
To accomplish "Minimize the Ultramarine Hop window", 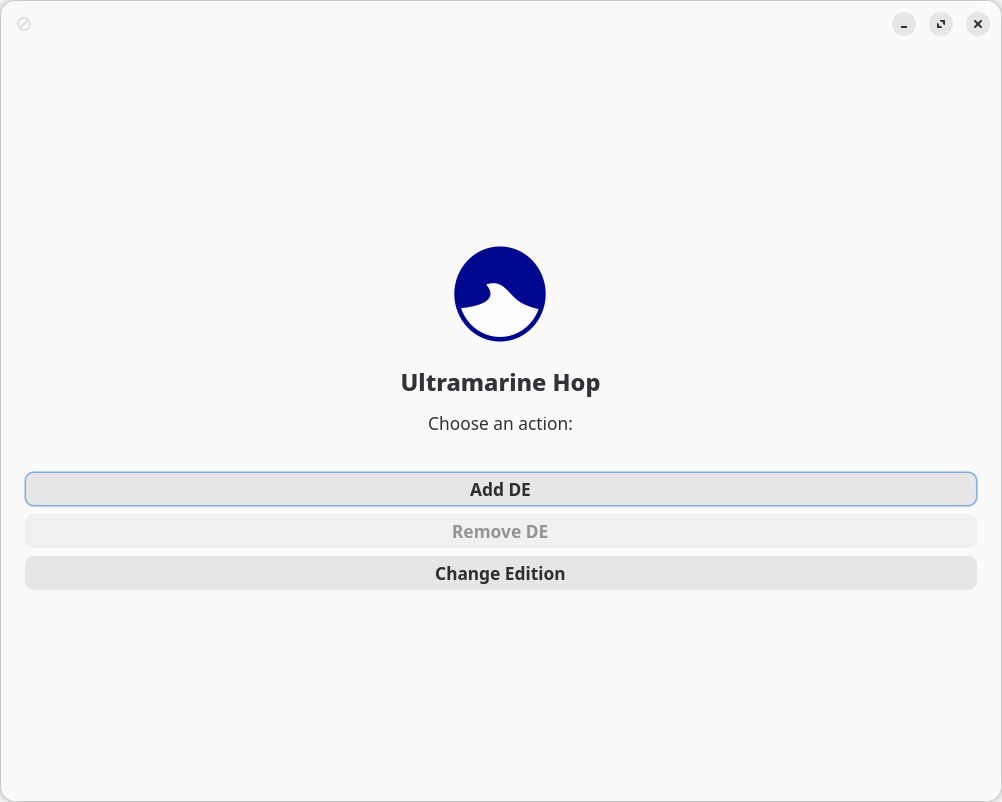I will [x=904, y=24].
